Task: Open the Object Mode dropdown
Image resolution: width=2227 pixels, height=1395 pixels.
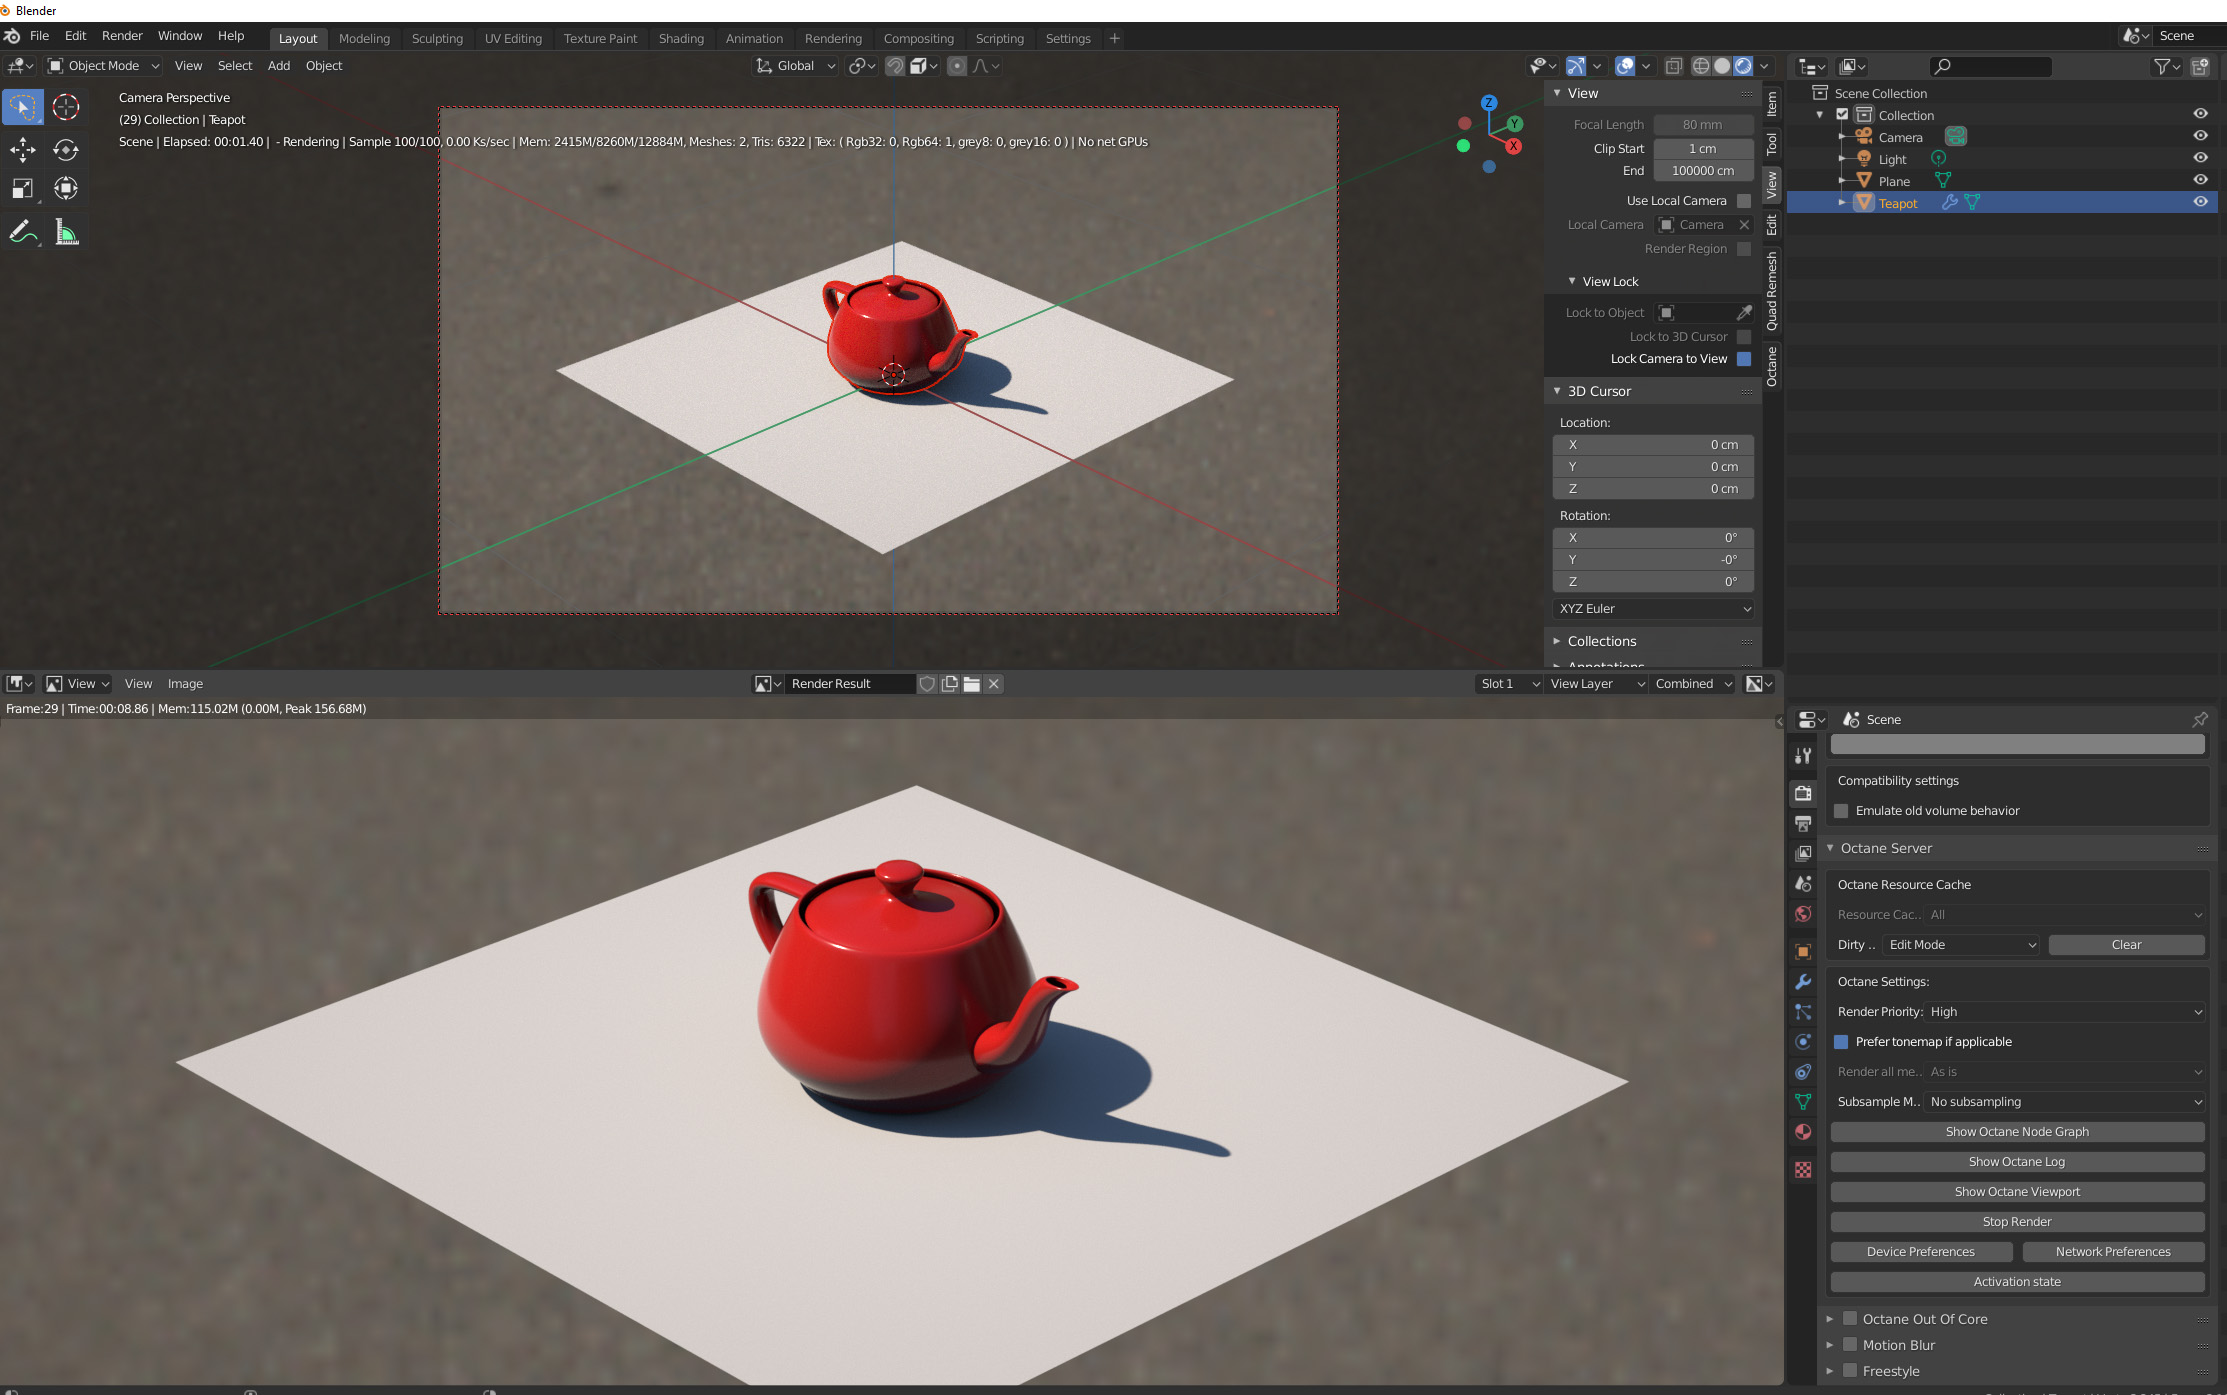Action: point(104,66)
